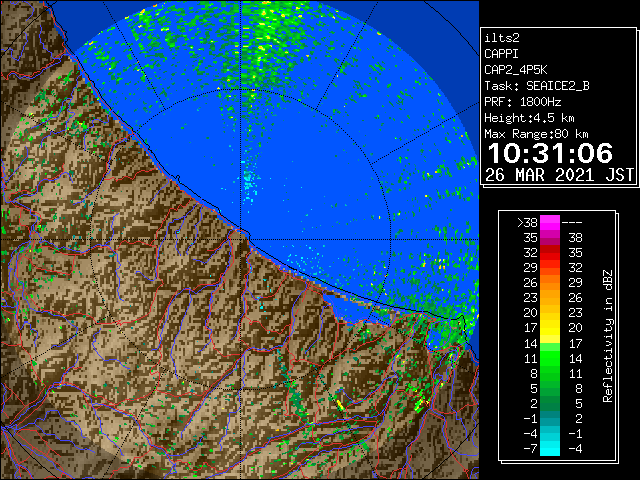The width and height of the screenshot is (640, 480).
Task: Click the 10:31:06 timestamp
Action: tap(550, 153)
